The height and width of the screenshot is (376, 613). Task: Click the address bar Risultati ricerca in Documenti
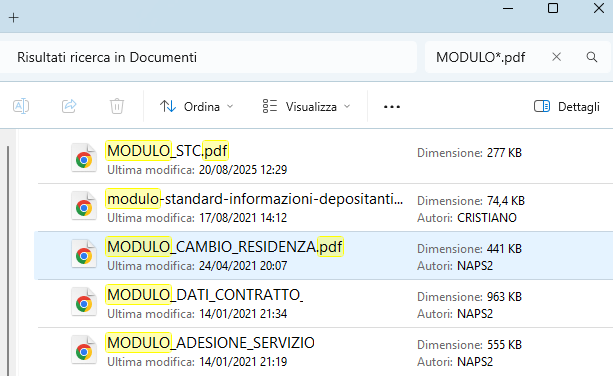tap(207, 57)
